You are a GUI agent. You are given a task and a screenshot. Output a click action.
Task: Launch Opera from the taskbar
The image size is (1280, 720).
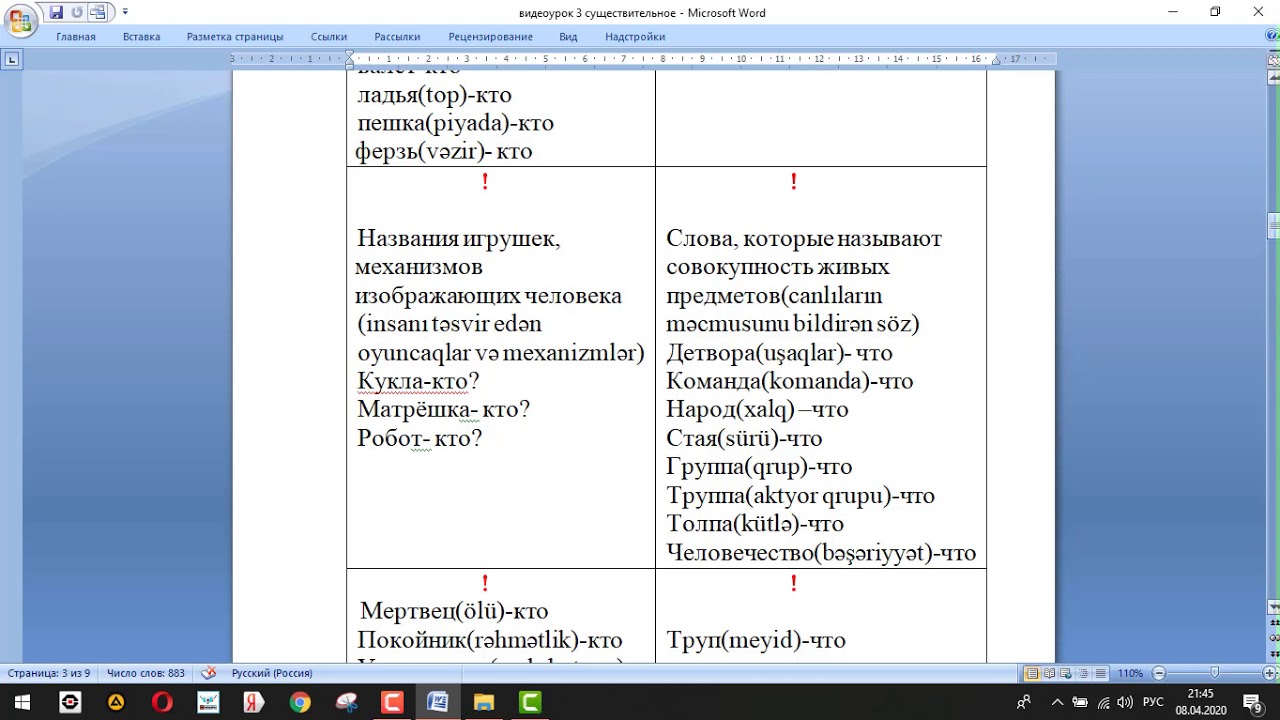coord(162,701)
